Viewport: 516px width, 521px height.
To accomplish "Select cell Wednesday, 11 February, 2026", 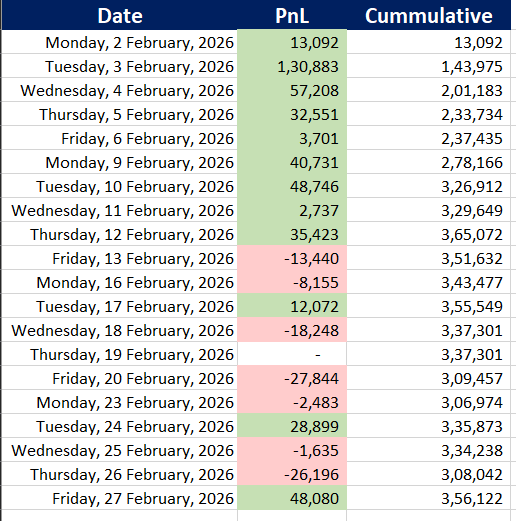I will pos(120,210).
